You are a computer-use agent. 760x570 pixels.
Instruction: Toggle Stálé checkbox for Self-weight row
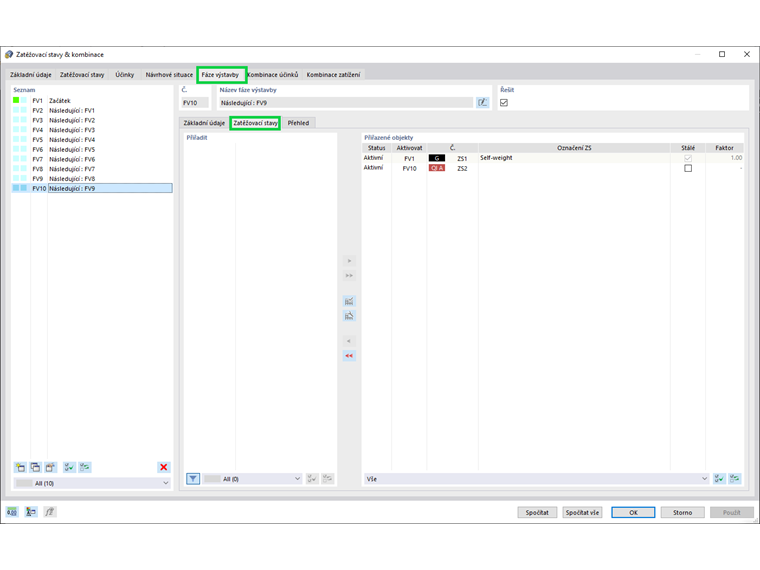(x=688, y=158)
